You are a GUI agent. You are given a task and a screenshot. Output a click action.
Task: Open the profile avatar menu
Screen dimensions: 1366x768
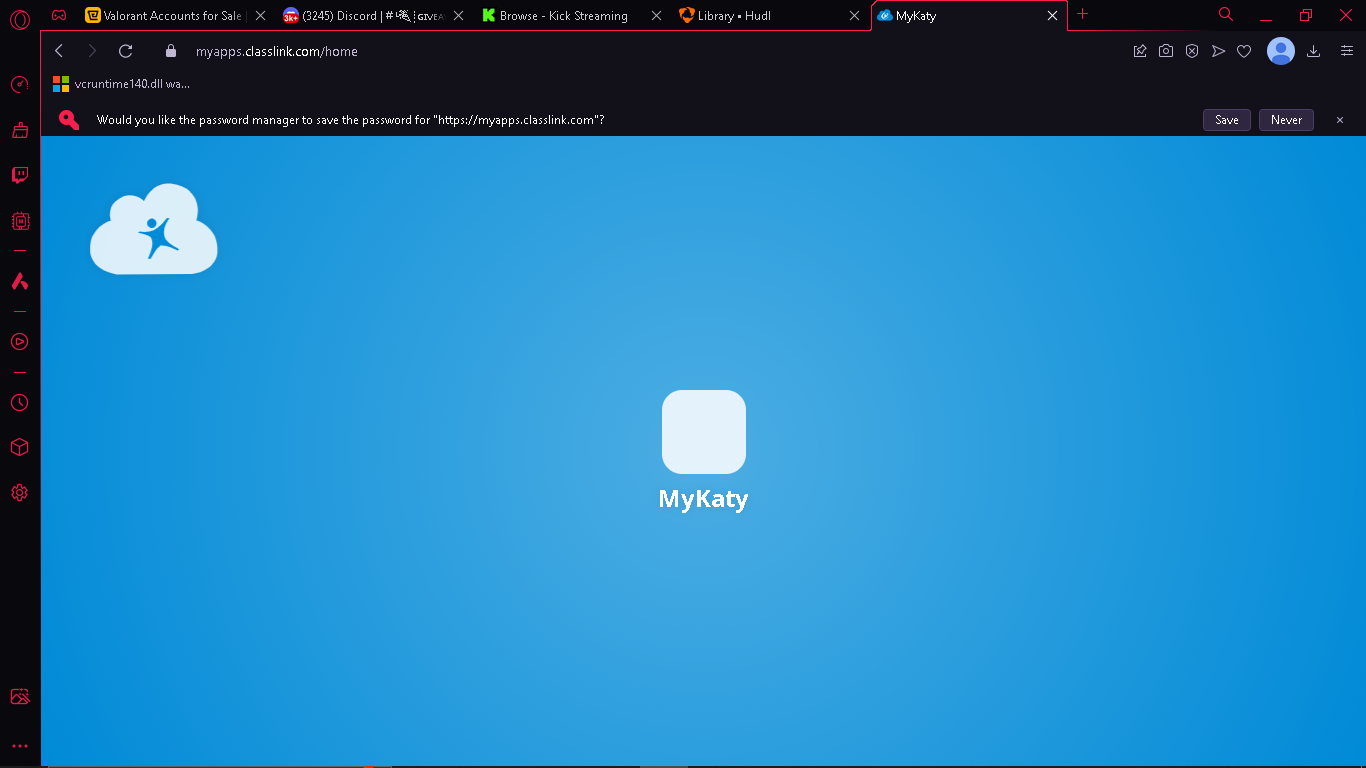pos(1281,51)
